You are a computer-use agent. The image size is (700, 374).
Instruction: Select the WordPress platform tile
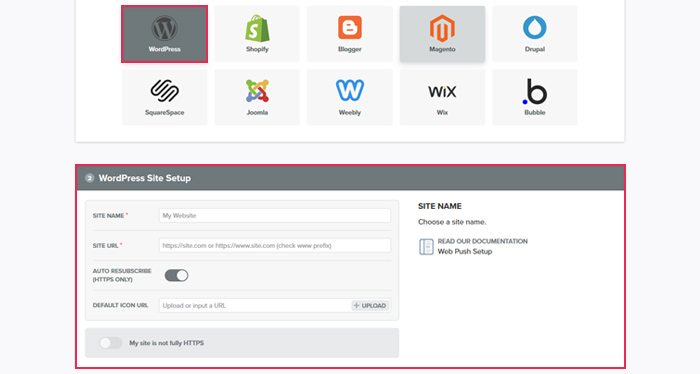[164, 34]
